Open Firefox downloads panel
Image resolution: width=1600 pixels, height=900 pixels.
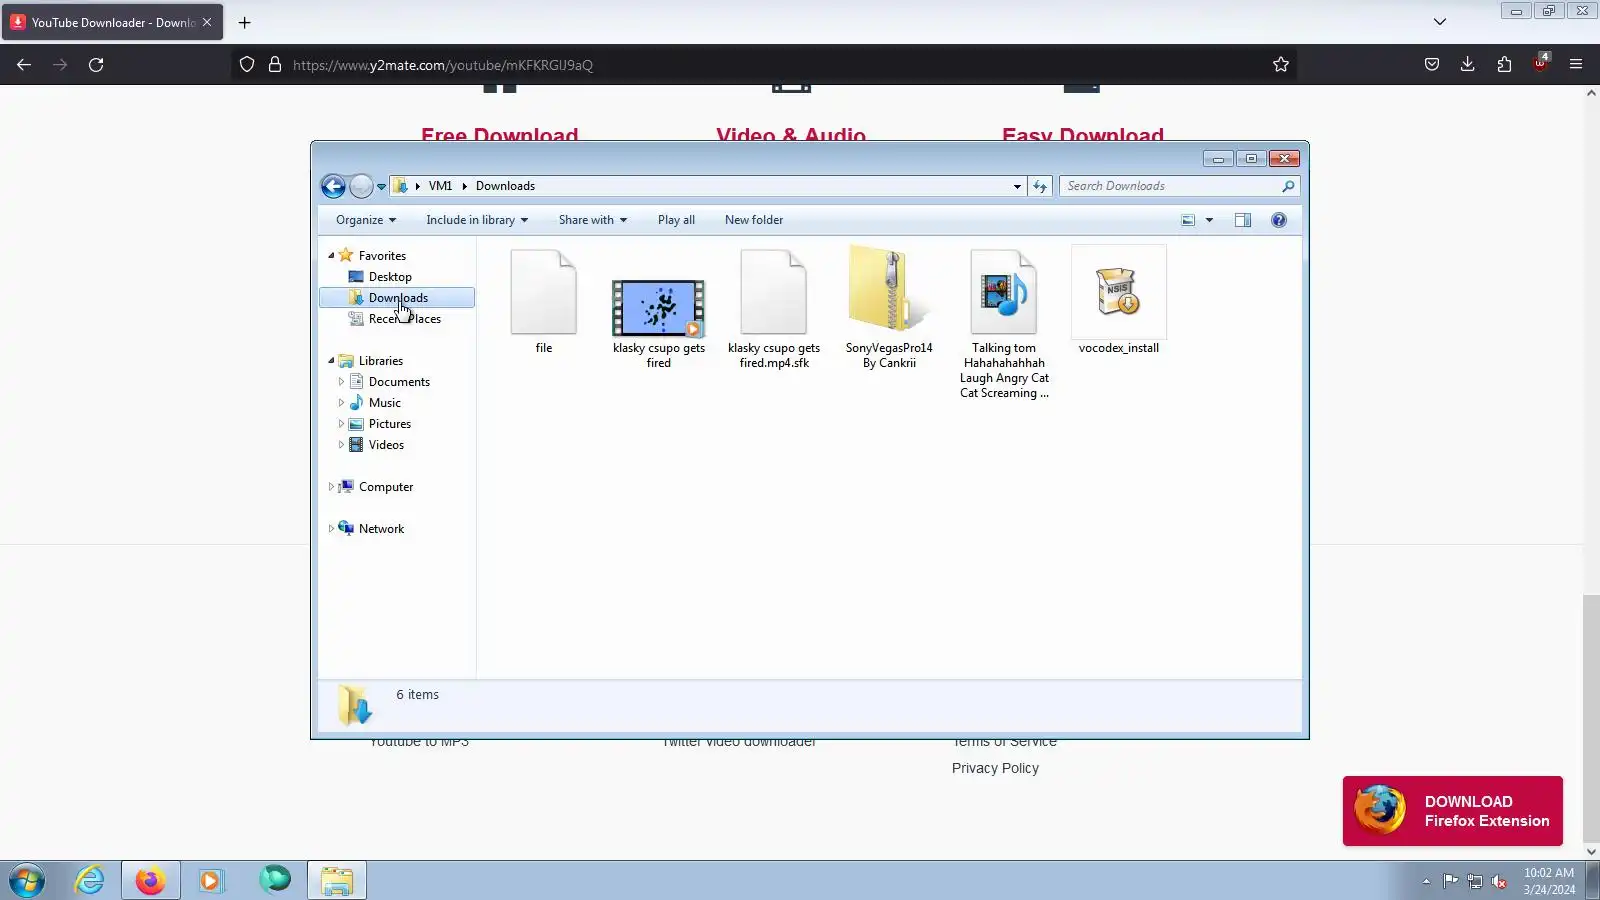[x=1468, y=65]
